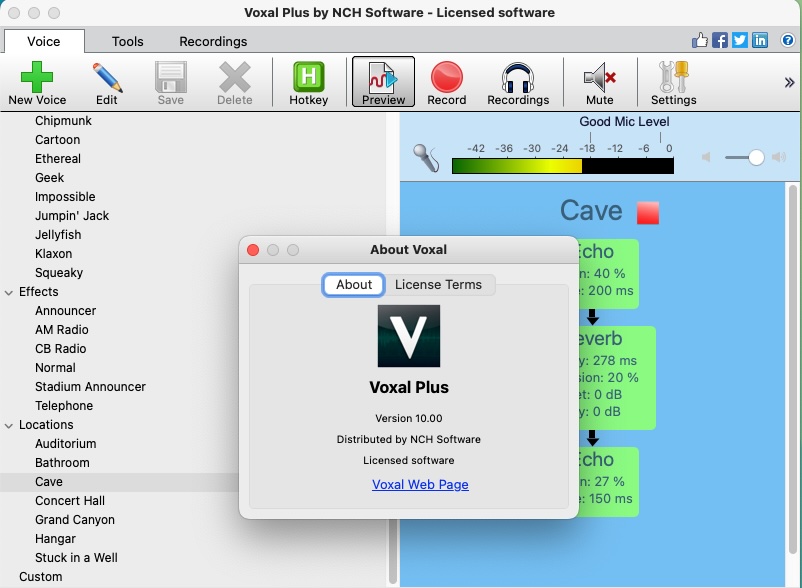Select the Cave location in the list

49,482
